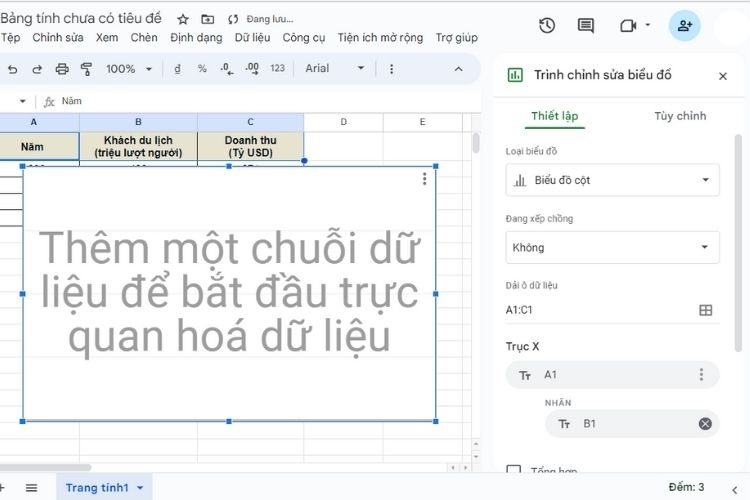Open the Xem menu

tap(107, 37)
